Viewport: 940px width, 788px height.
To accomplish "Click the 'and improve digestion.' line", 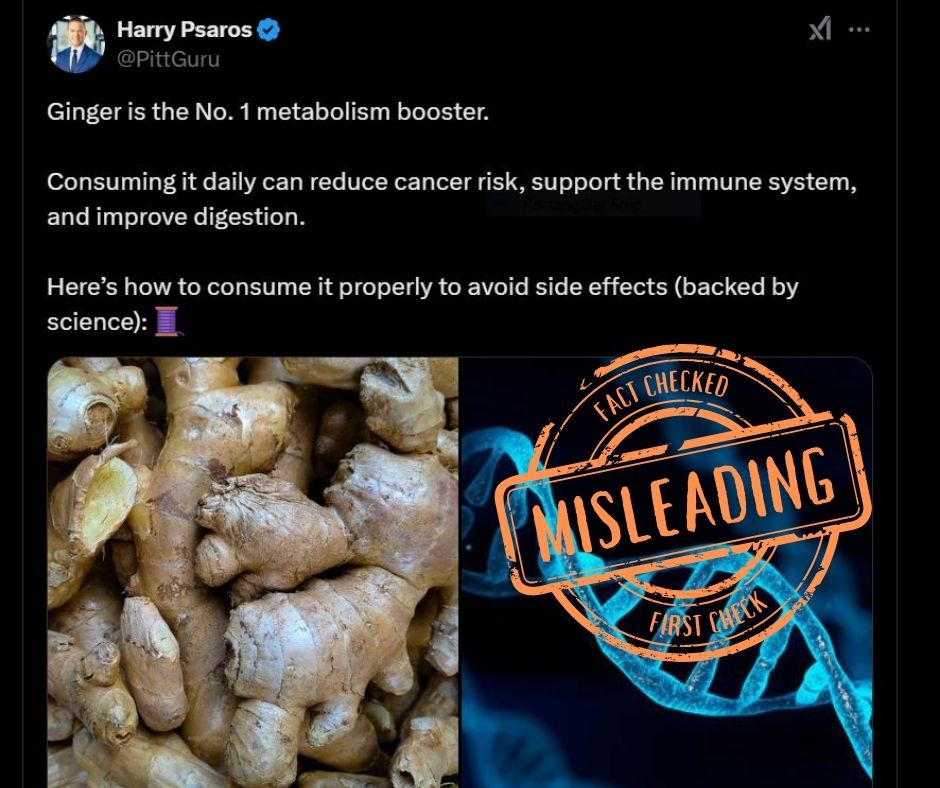I will [x=176, y=217].
